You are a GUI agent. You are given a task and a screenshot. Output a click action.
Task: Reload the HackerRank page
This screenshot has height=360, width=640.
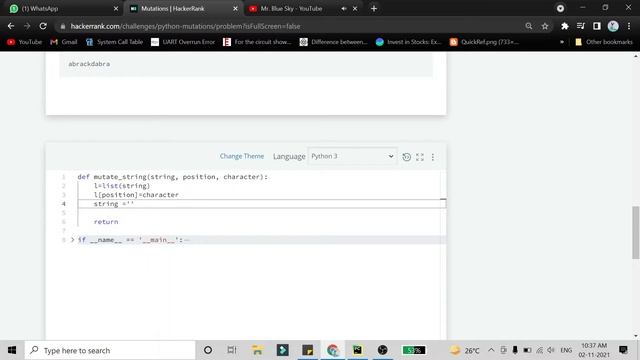[43, 26]
